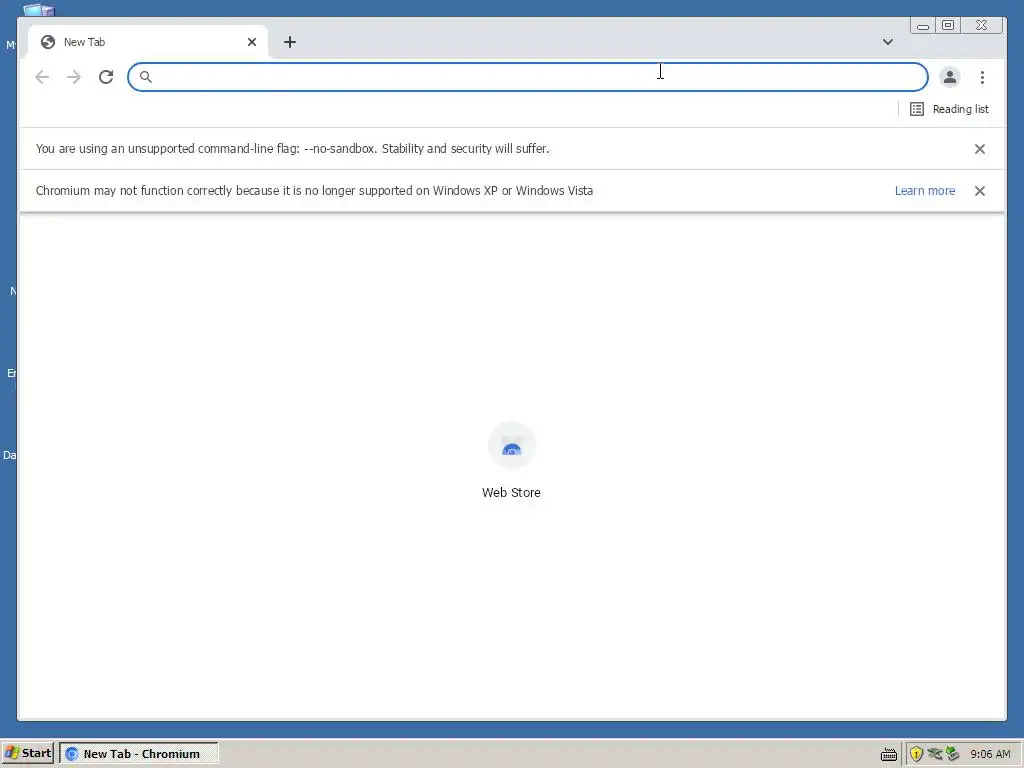
Task: Dismiss the no-sandbox warning bar
Action: pos(980,149)
